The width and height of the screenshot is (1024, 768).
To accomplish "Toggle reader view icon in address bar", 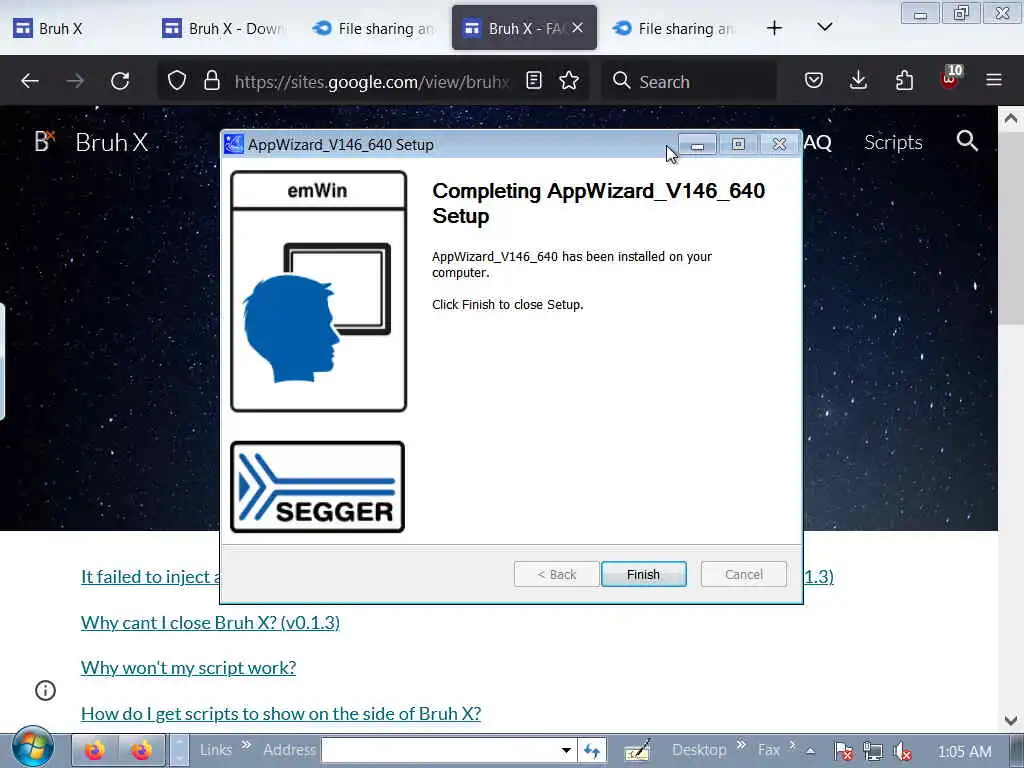I will [534, 81].
